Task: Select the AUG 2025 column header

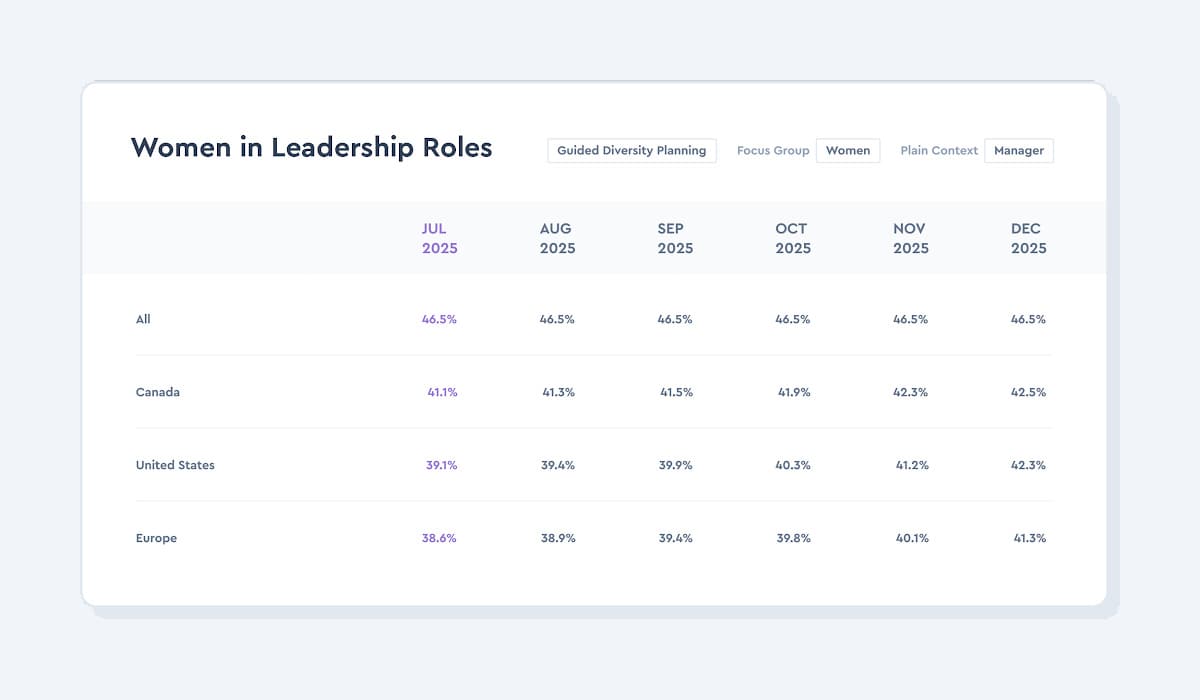Action: click(558, 238)
